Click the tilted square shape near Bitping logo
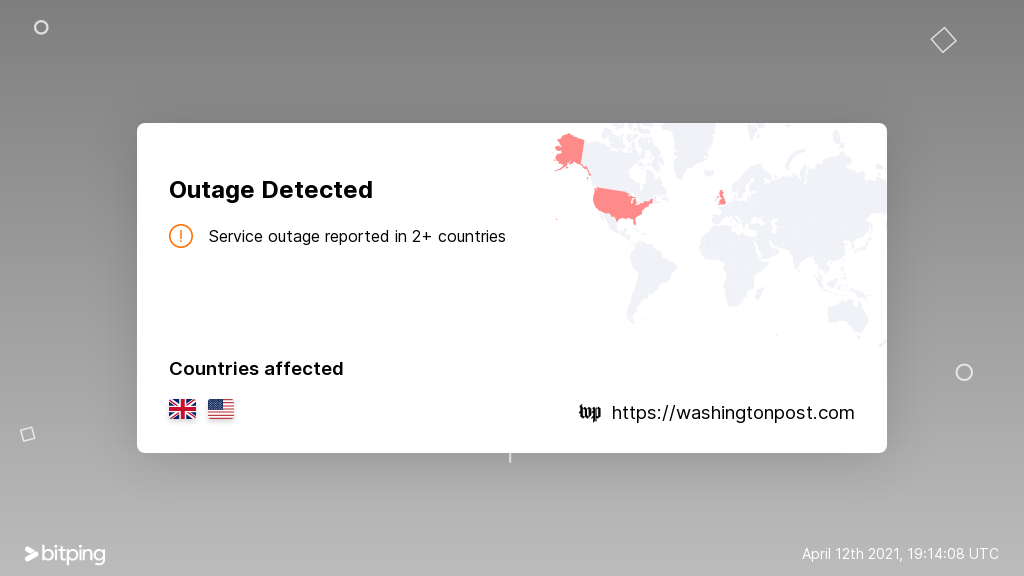The width and height of the screenshot is (1024, 576). (x=27, y=434)
